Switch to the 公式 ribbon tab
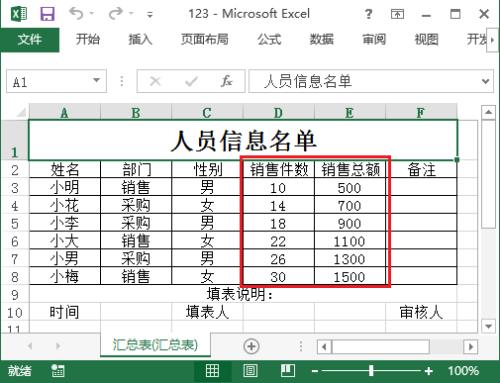The width and height of the screenshot is (500, 383). (269, 39)
